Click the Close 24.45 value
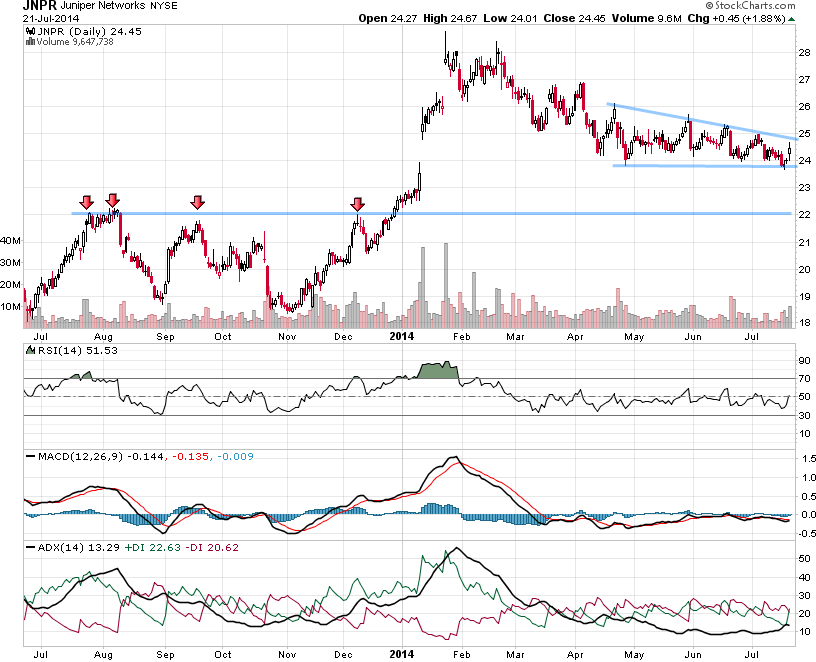 click(575, 18)
